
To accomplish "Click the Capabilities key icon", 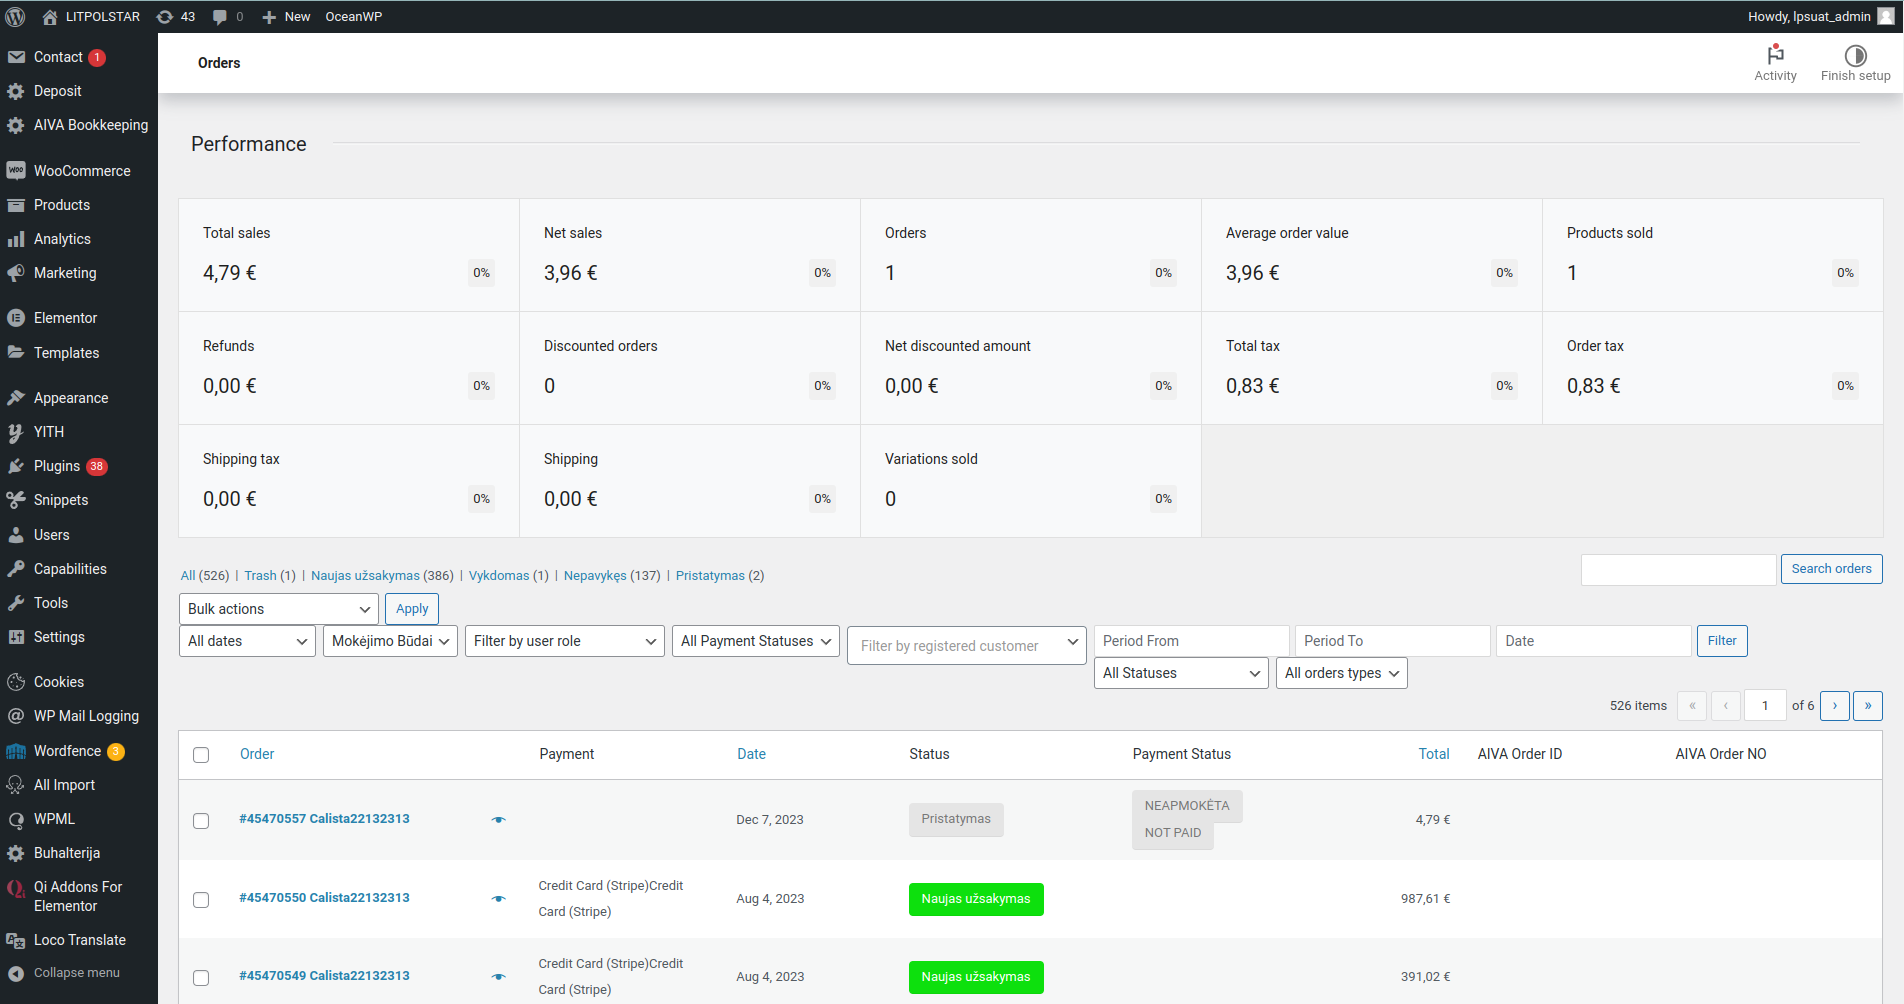I will (x=16, y=569).
